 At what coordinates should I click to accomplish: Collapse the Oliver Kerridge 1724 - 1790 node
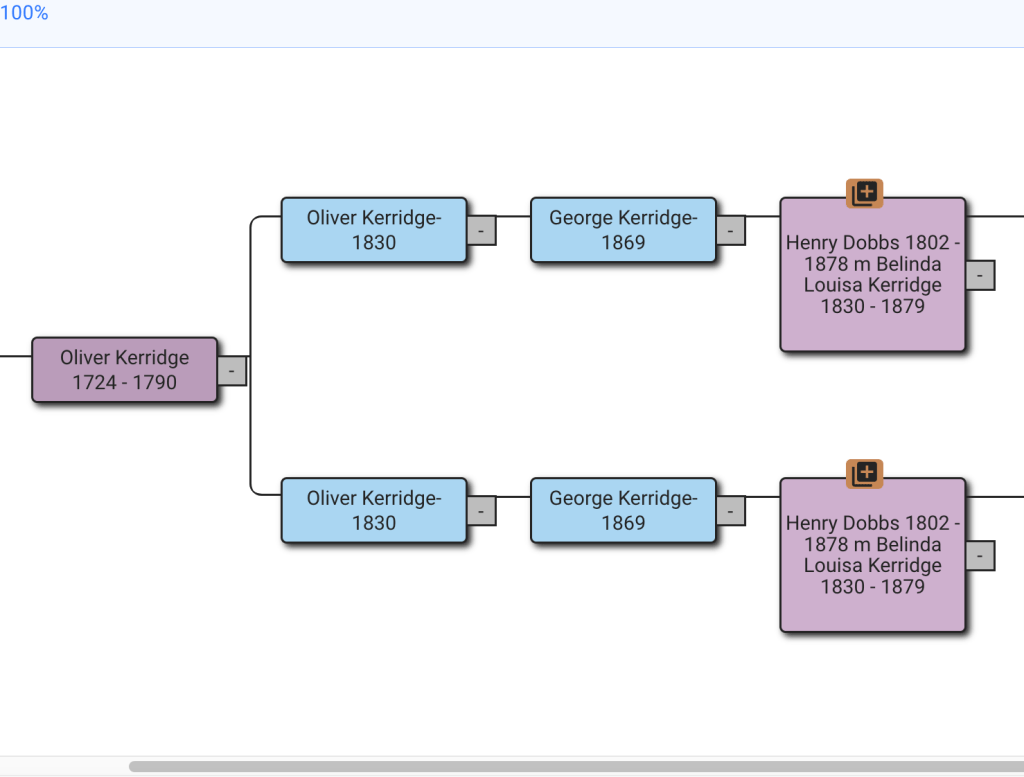point(232,371)
